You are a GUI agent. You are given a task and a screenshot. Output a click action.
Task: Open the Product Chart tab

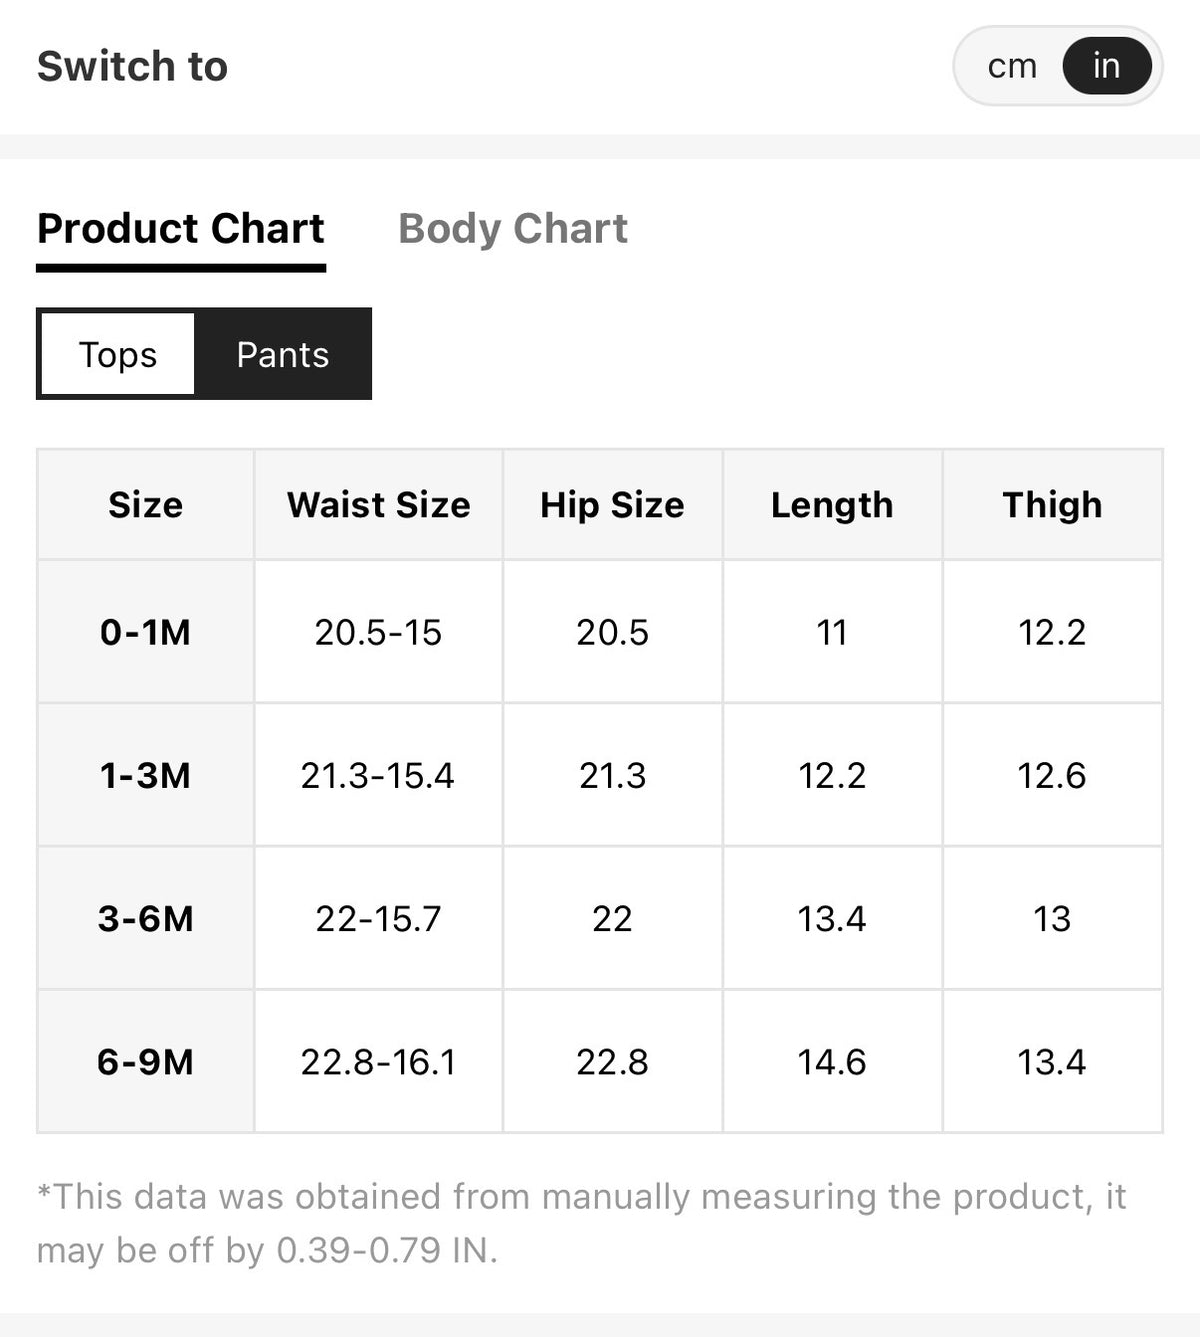pyautogui.click(x=181, y=229)
